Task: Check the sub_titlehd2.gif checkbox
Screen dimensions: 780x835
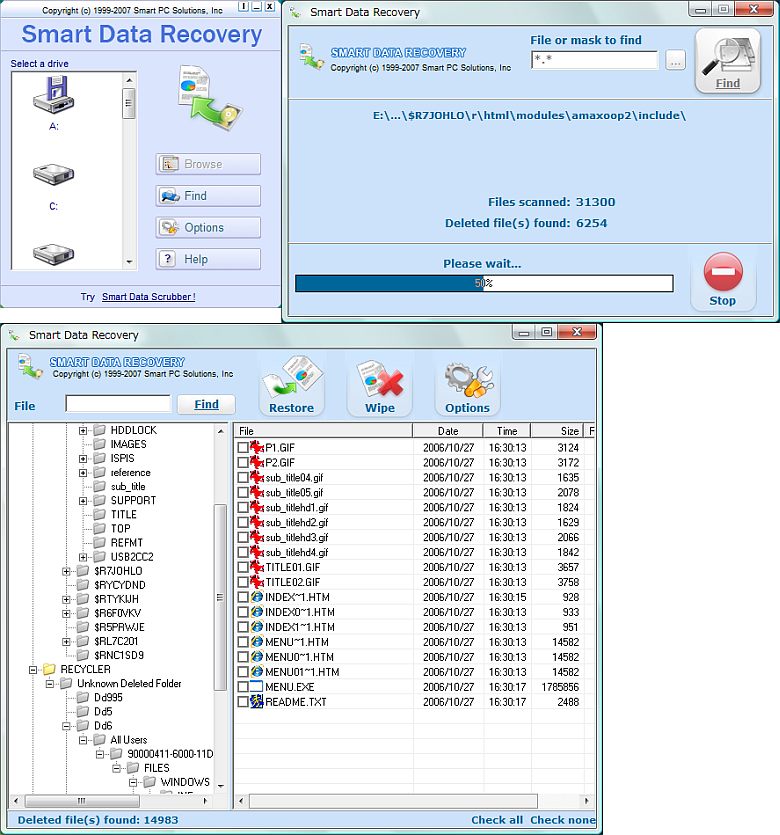Action: point(243,522)
